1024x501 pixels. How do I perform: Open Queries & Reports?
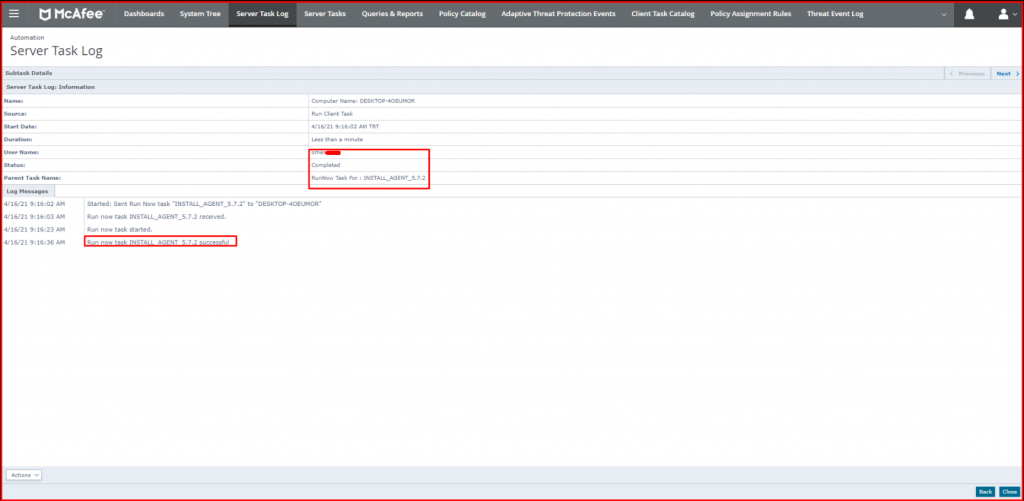click(x=392, y=14)
